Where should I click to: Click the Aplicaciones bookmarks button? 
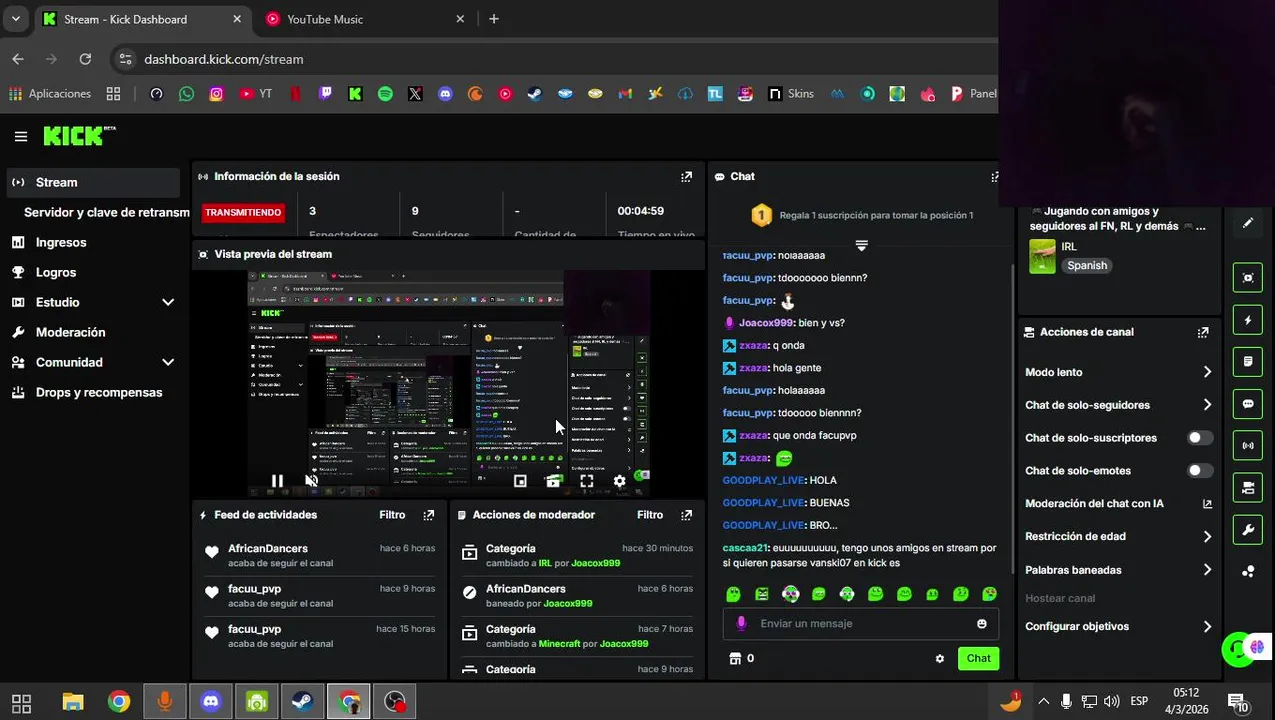[50, 94]
